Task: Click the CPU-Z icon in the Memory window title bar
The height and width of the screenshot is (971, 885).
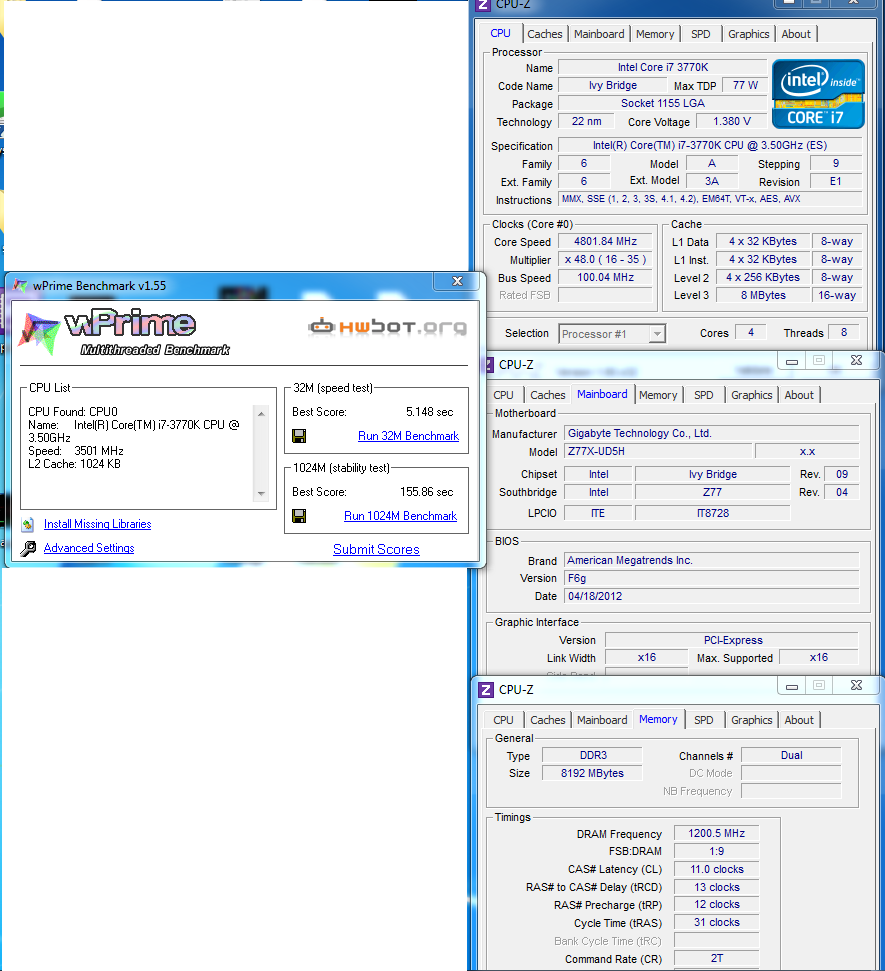Action: pos(486,689)
